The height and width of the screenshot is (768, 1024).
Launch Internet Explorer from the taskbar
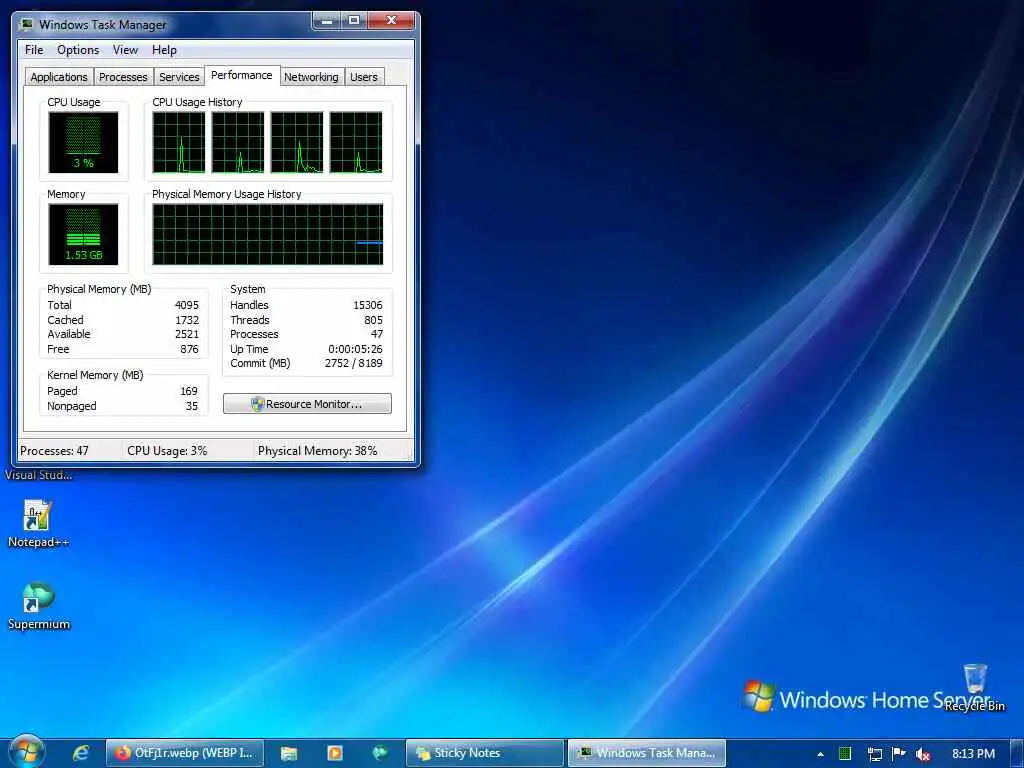[81, 753]
